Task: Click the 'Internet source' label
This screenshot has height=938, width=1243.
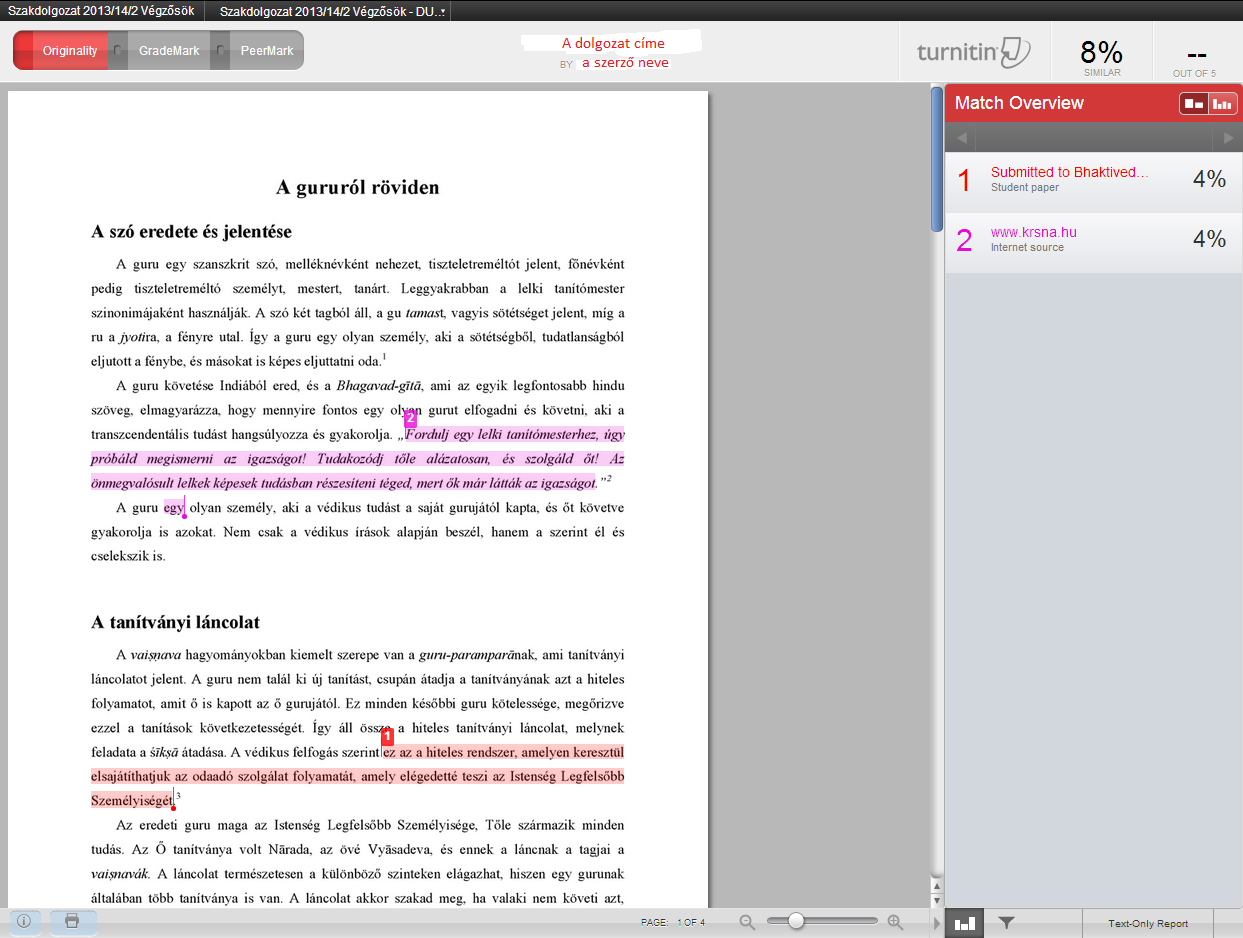Action: [1027, 248]
